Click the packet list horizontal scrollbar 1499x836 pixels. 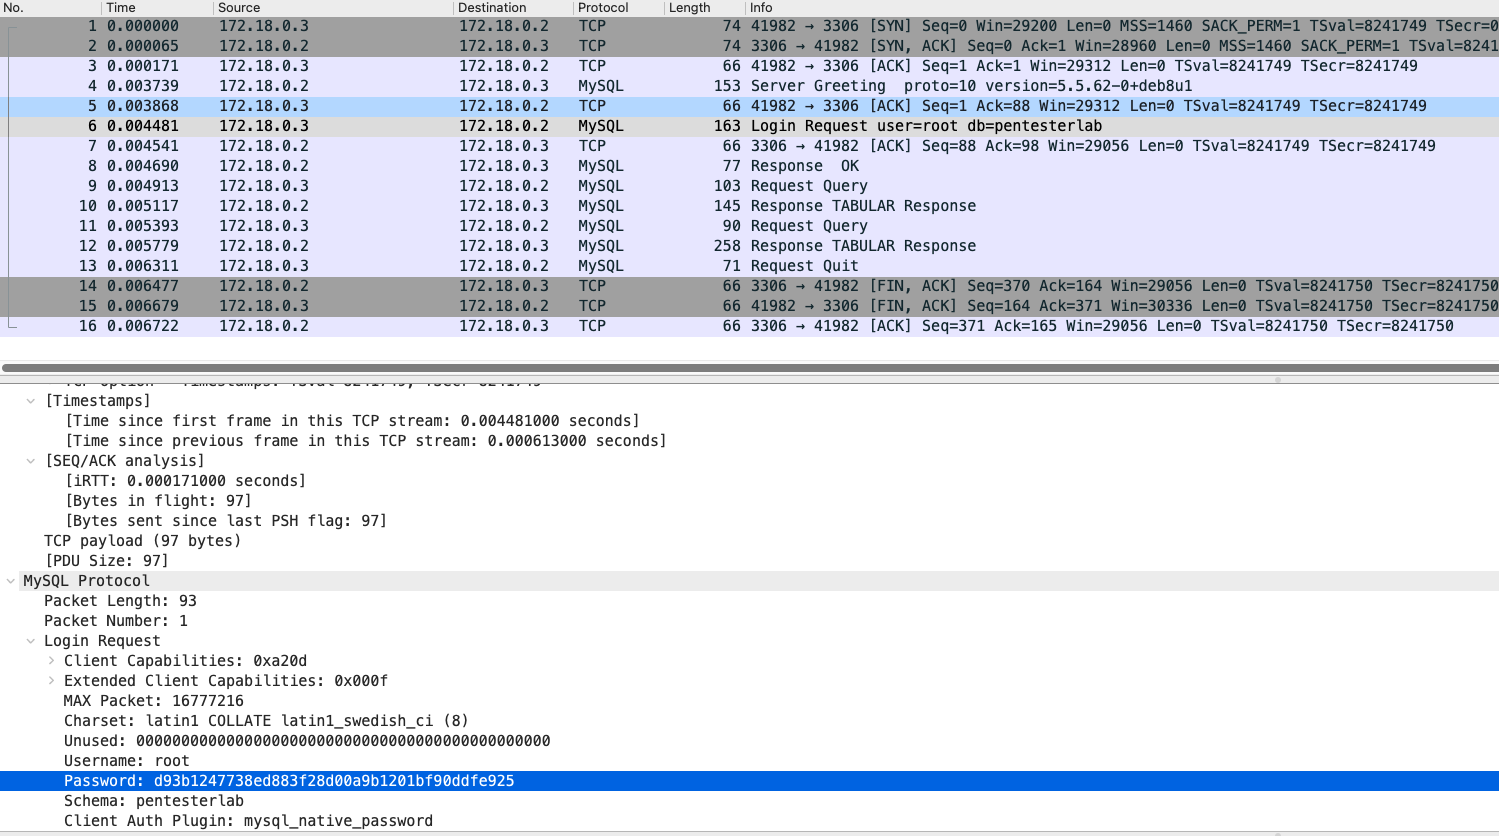point(749,368)
